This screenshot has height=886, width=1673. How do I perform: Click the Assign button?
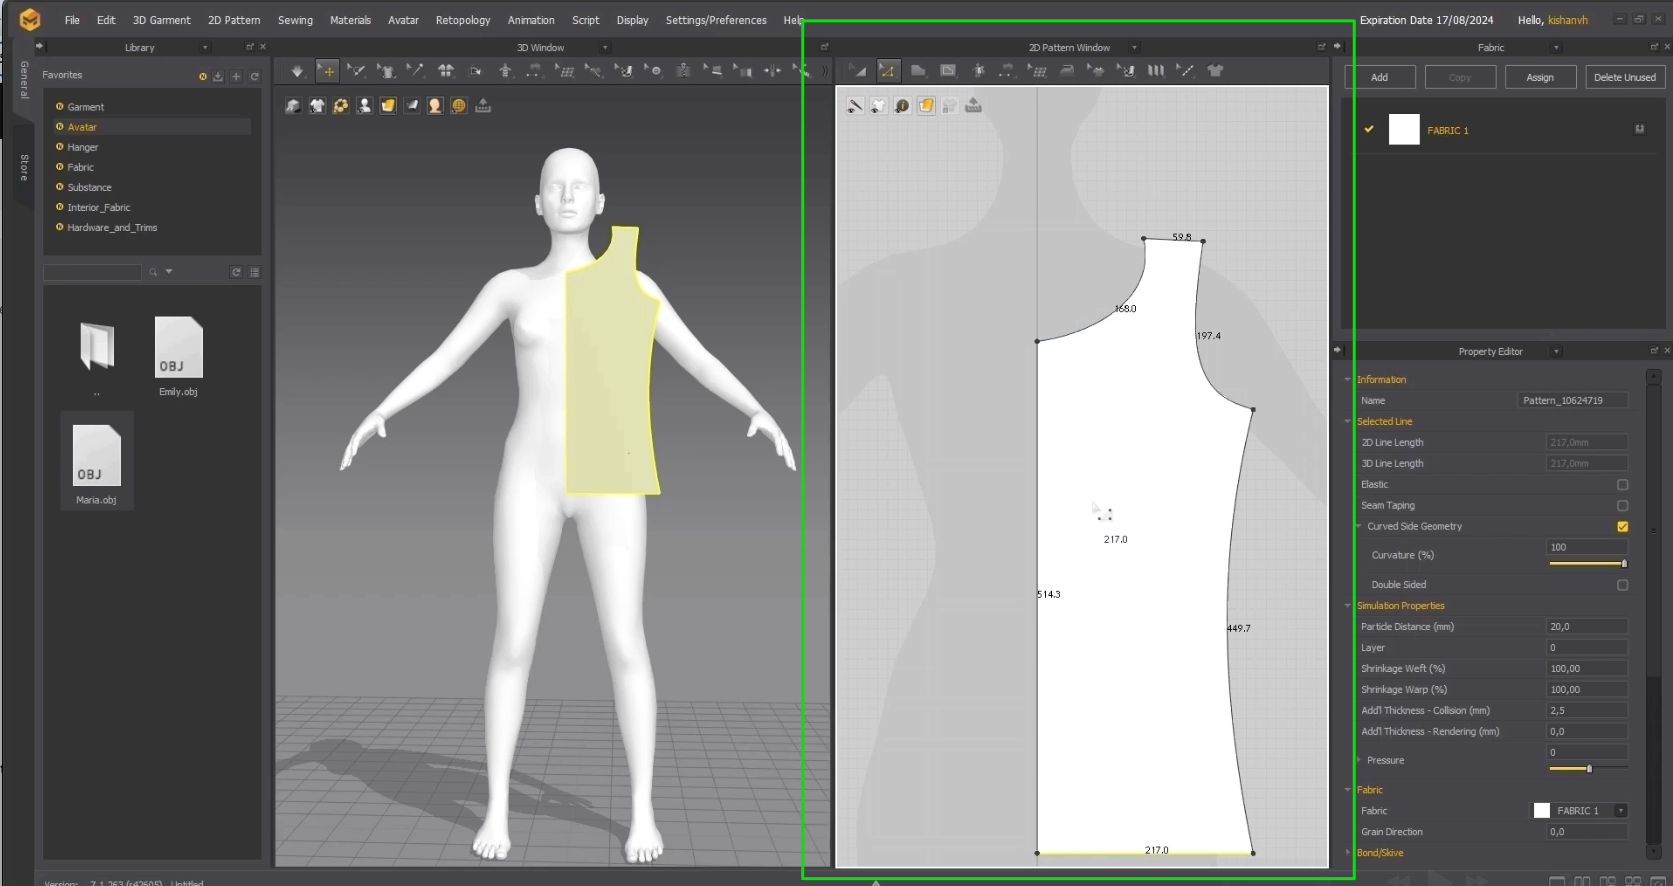pos(1540,77)
